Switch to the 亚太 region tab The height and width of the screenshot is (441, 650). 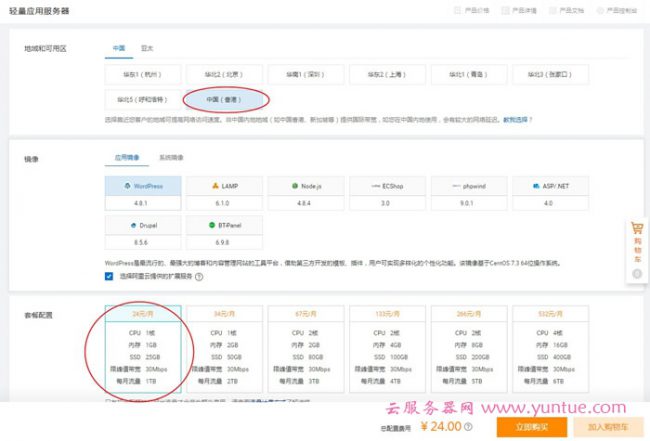click(x=146, y=47)
